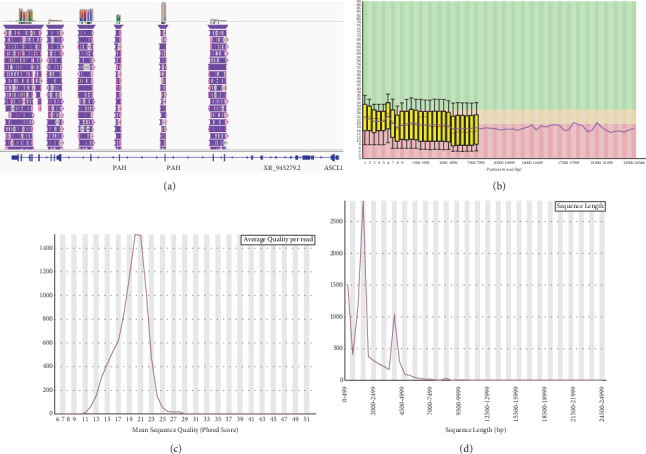Click the second PAH label in gene track
This screenshot has height=454, width=646.
click(173, 168)
